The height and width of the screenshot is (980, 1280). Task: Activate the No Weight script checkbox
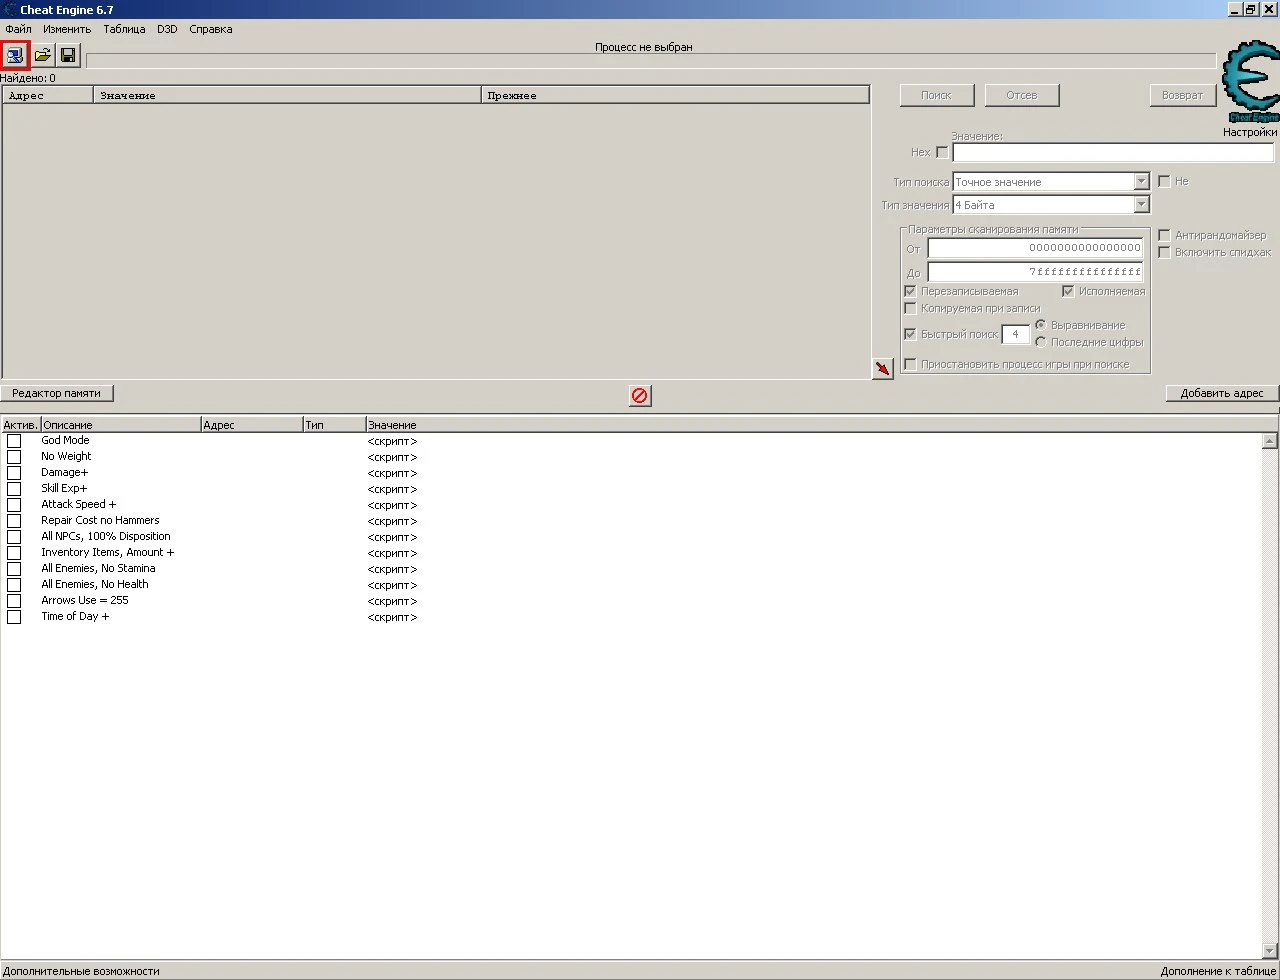[x=14, y=457]
